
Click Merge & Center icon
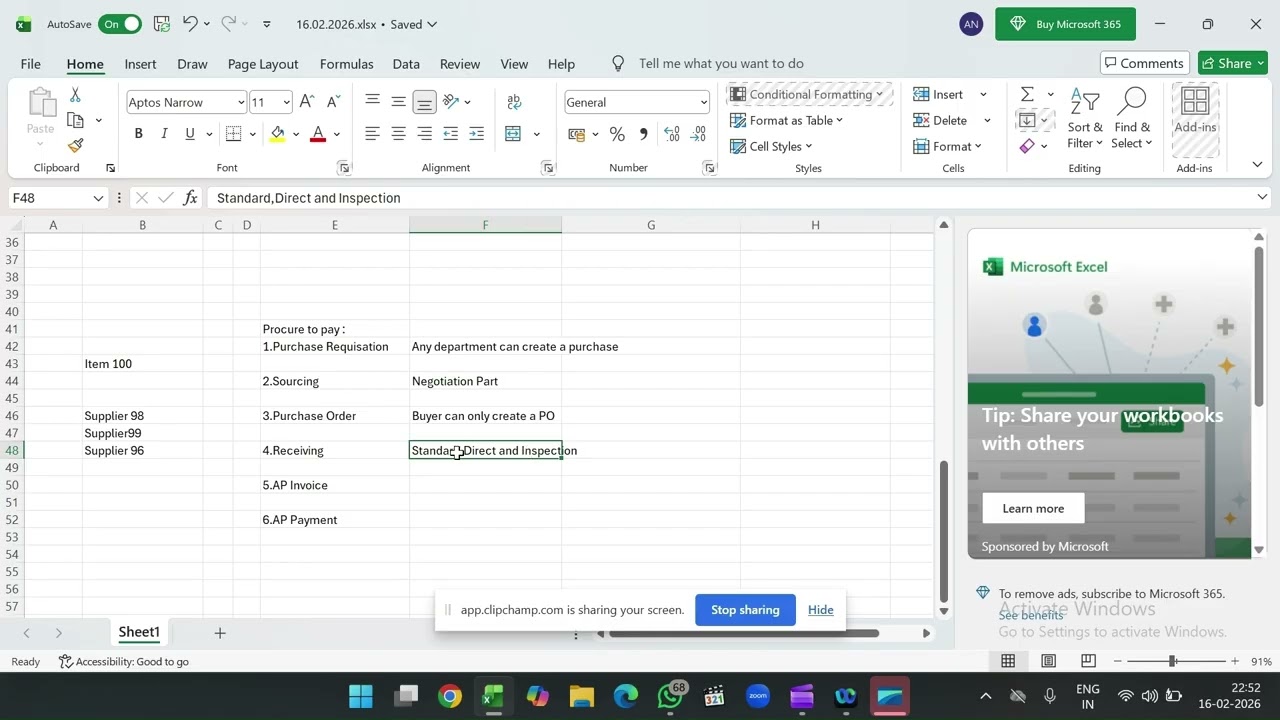point(513,133)
